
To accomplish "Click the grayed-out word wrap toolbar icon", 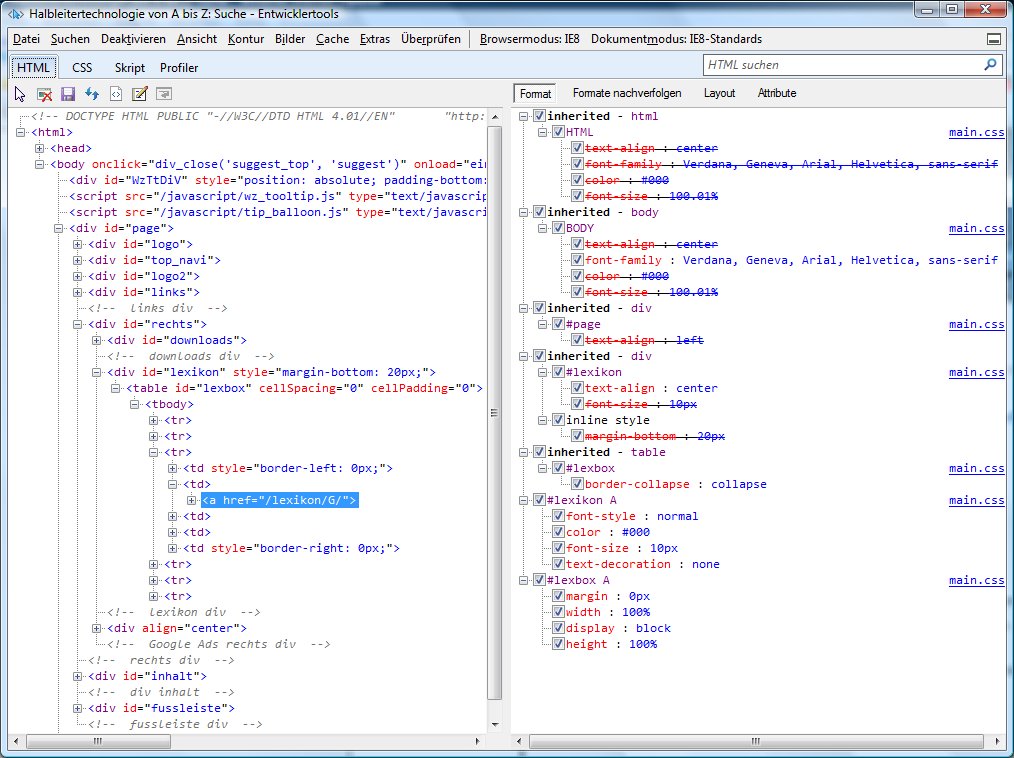I will (164, 94).
